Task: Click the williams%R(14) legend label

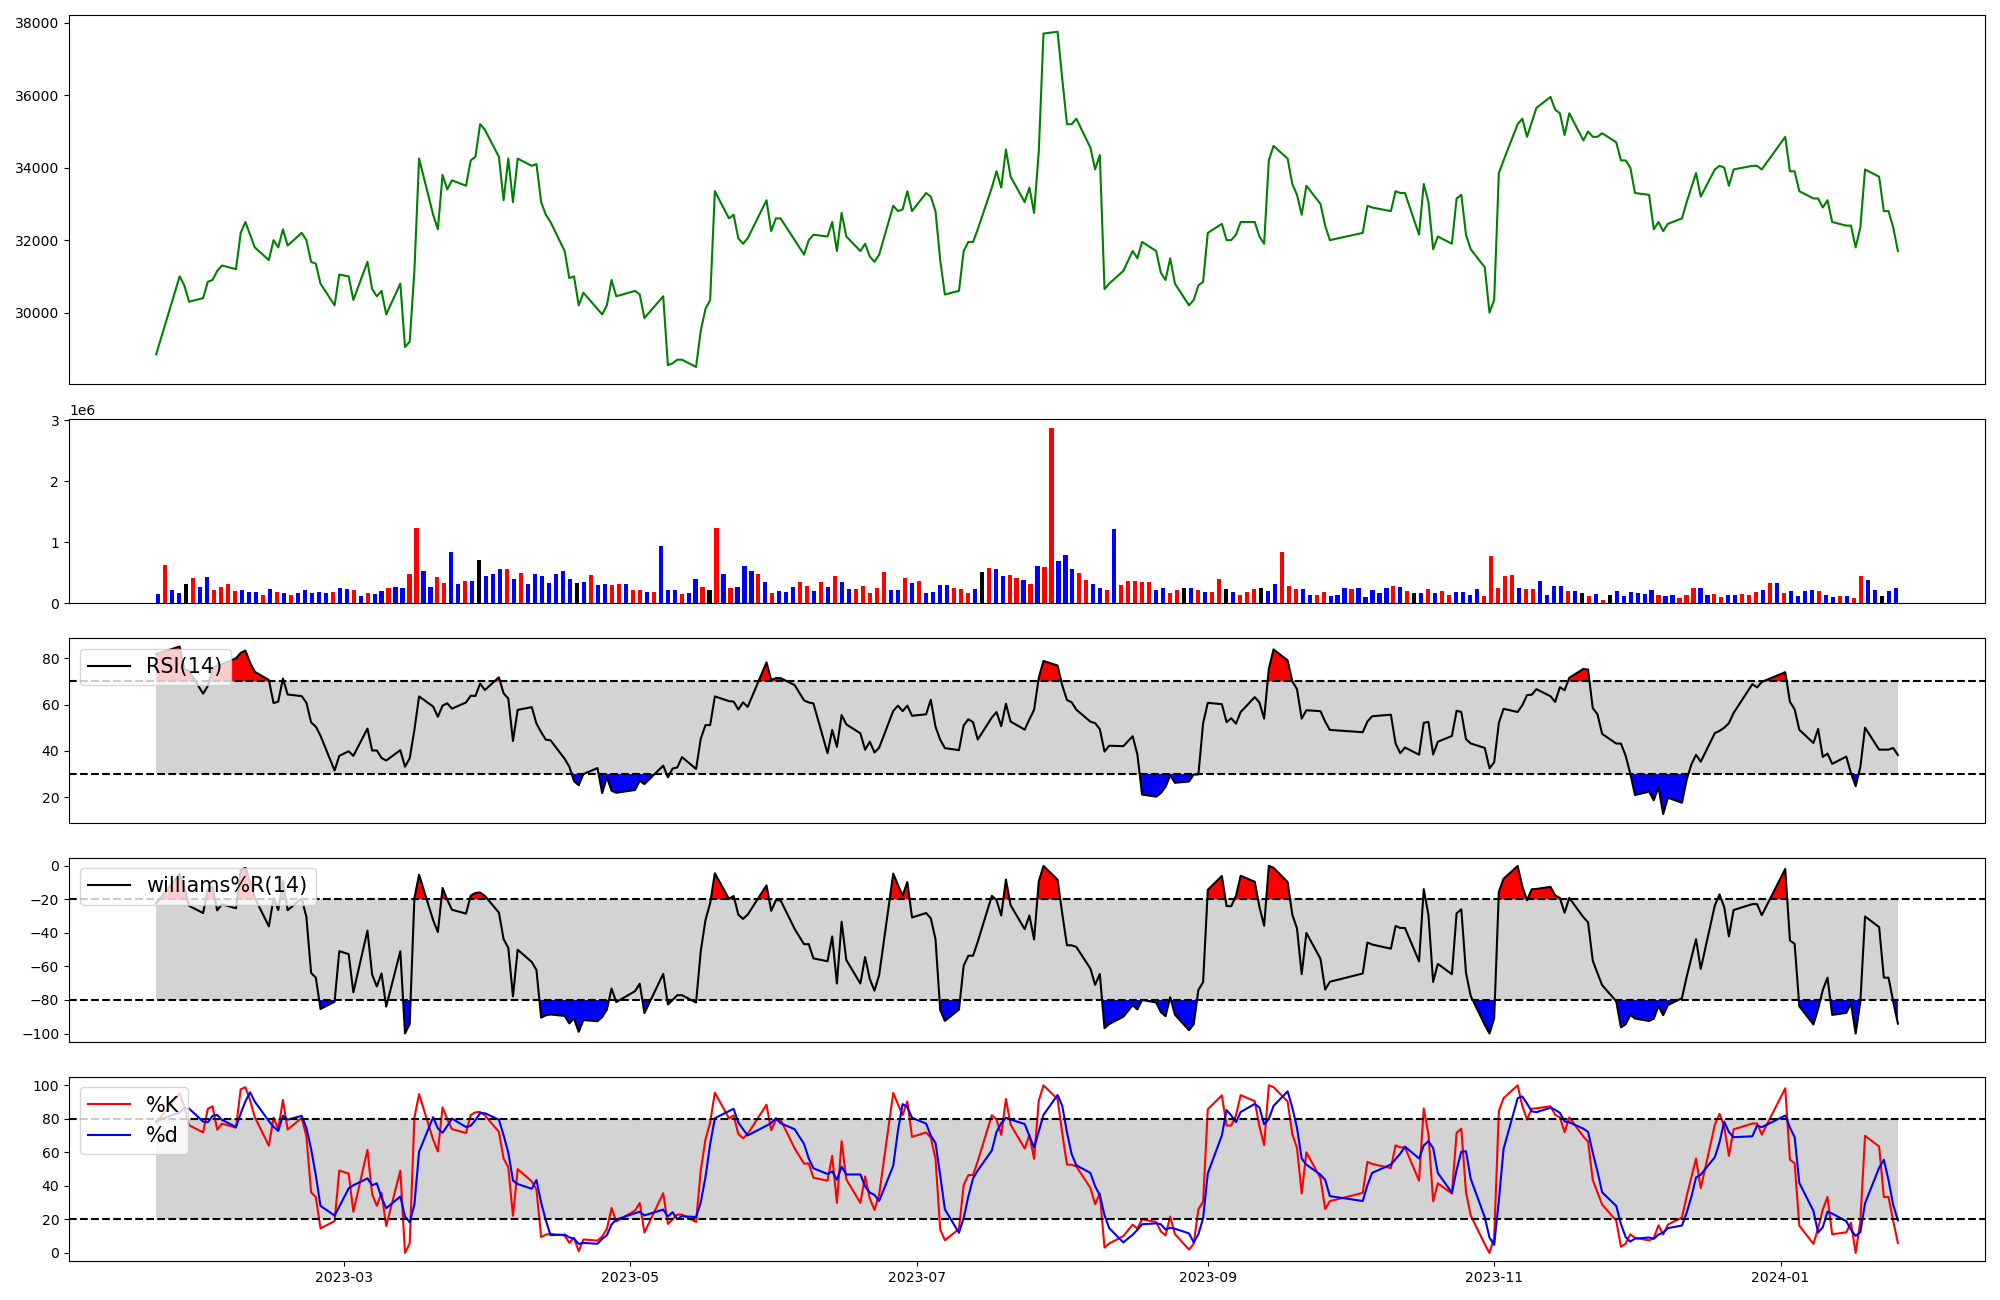Action: [226, 885]
